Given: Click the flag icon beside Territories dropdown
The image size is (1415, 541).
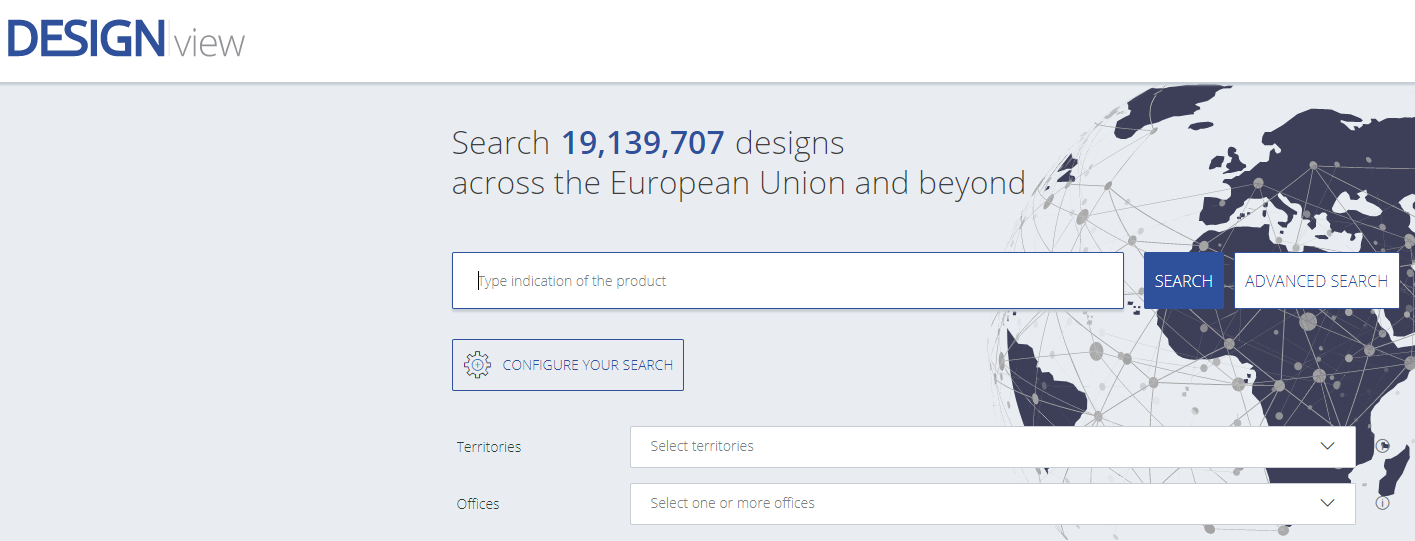Looking at the screenshot, I should (x=1383, y=446).
